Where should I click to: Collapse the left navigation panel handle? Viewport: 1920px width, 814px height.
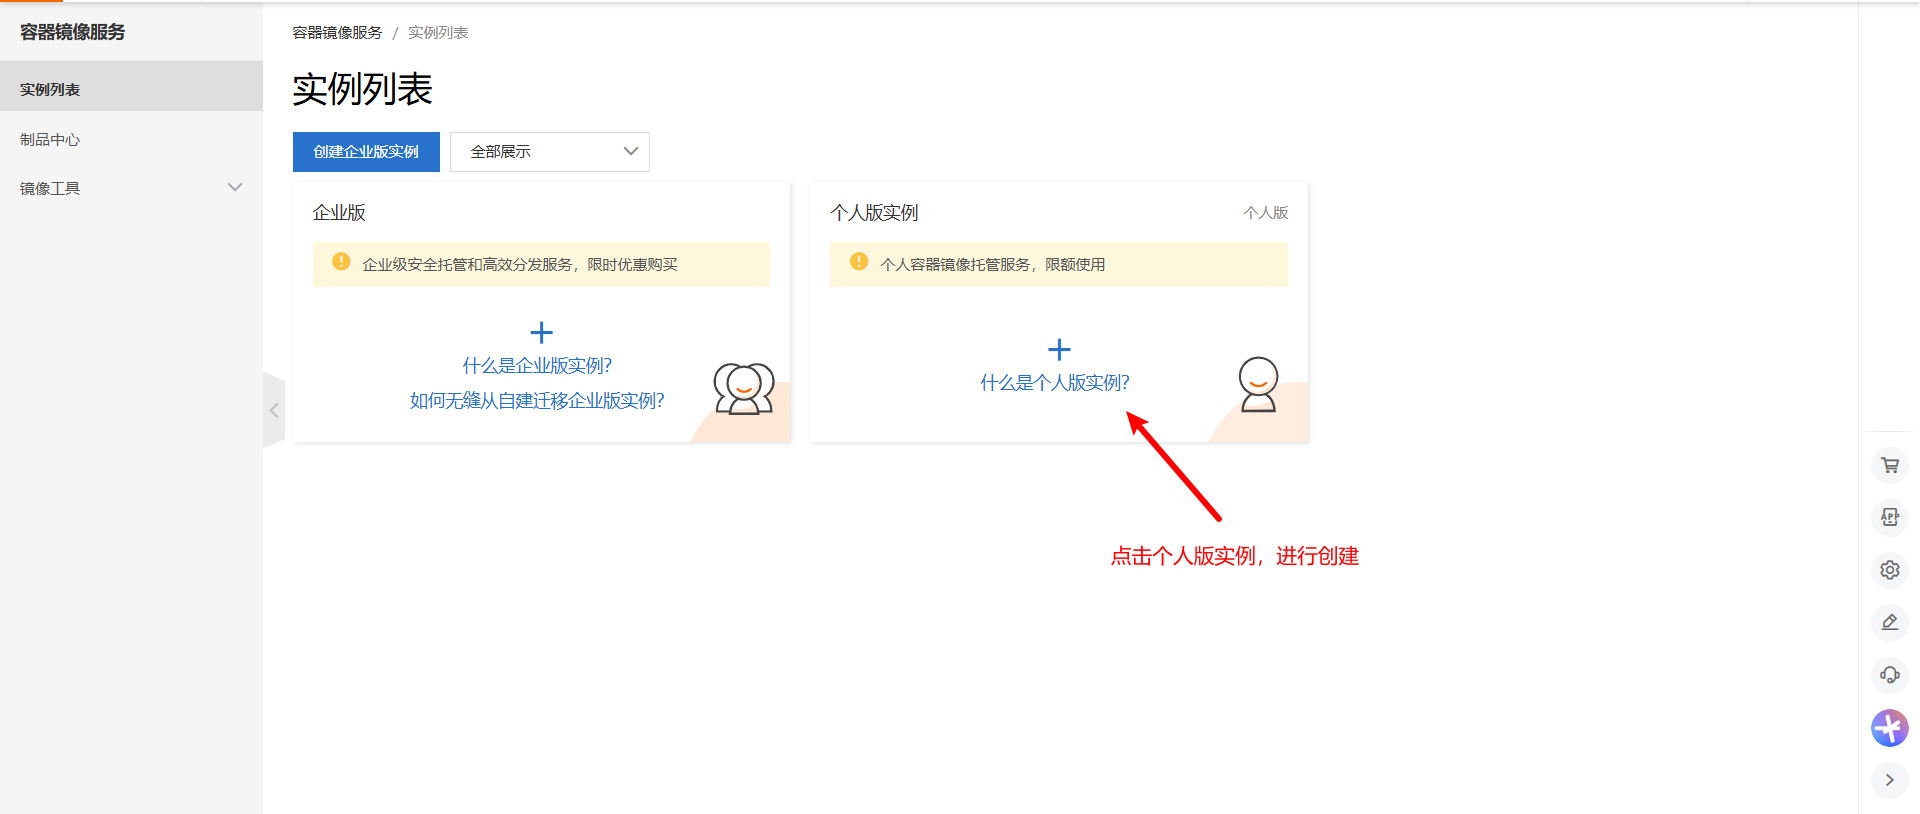pyautogui.click(x=274, y=410)
